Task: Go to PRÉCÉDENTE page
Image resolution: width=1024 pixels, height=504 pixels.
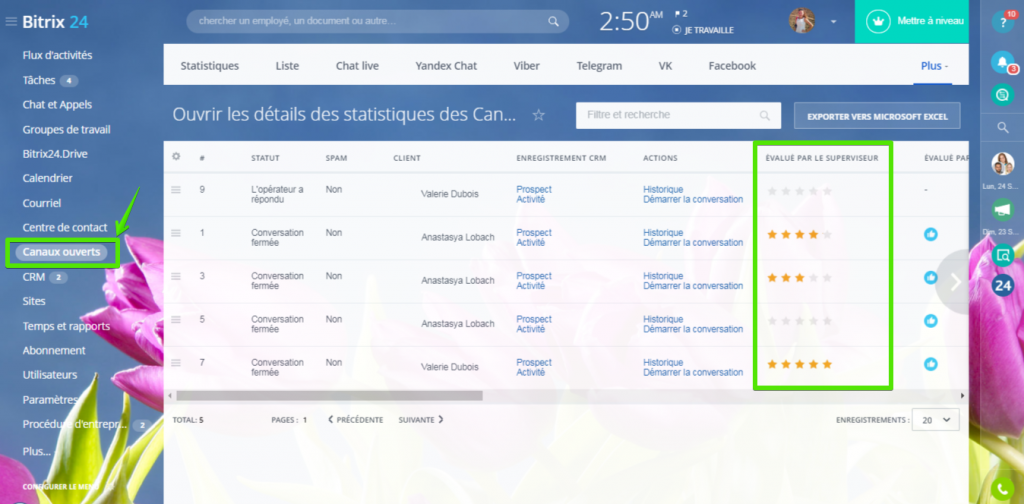Action: [x=356, y=420]
